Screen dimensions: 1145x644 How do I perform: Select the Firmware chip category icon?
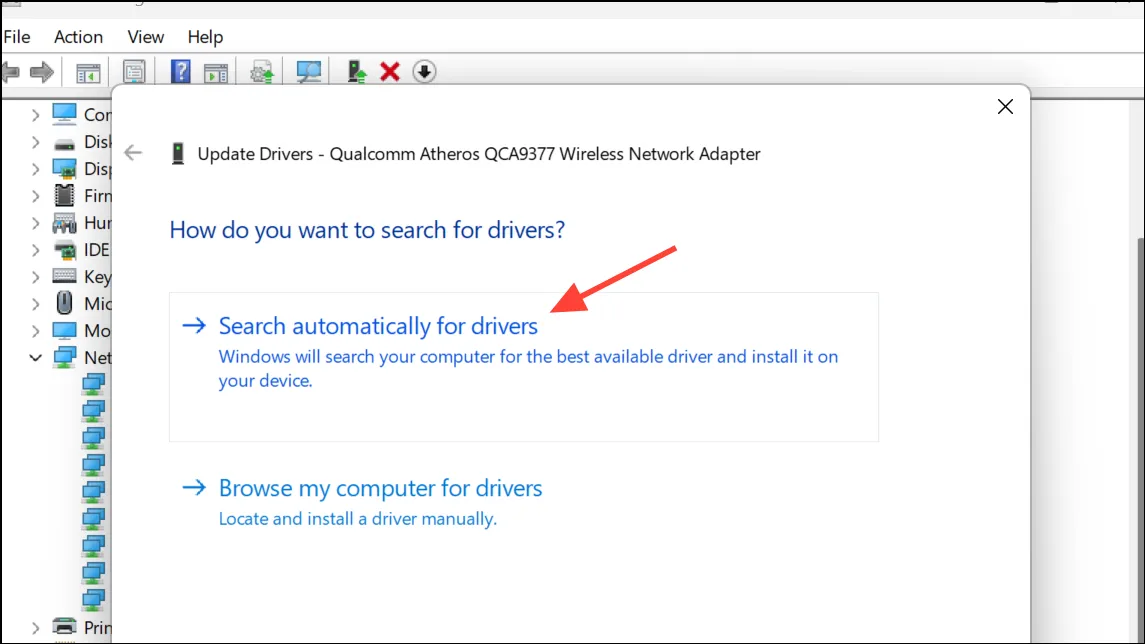(64, 195)
